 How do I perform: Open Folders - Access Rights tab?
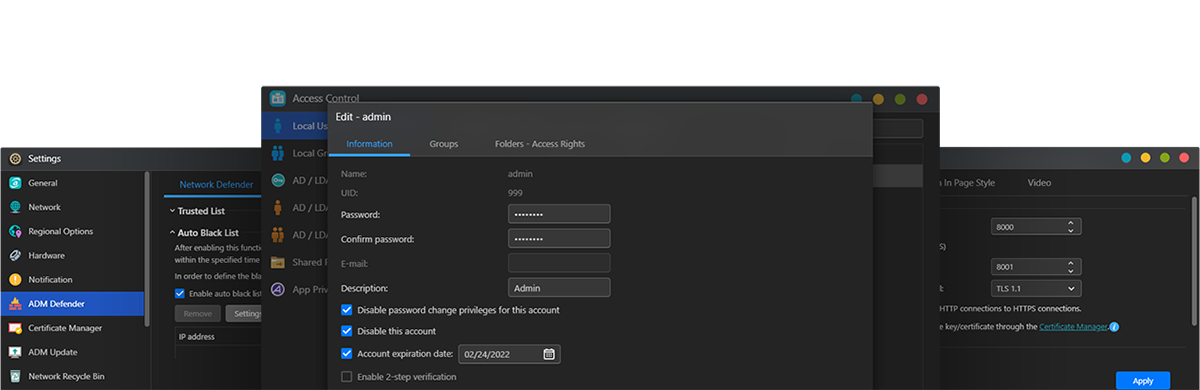click(x=540, y=144)
